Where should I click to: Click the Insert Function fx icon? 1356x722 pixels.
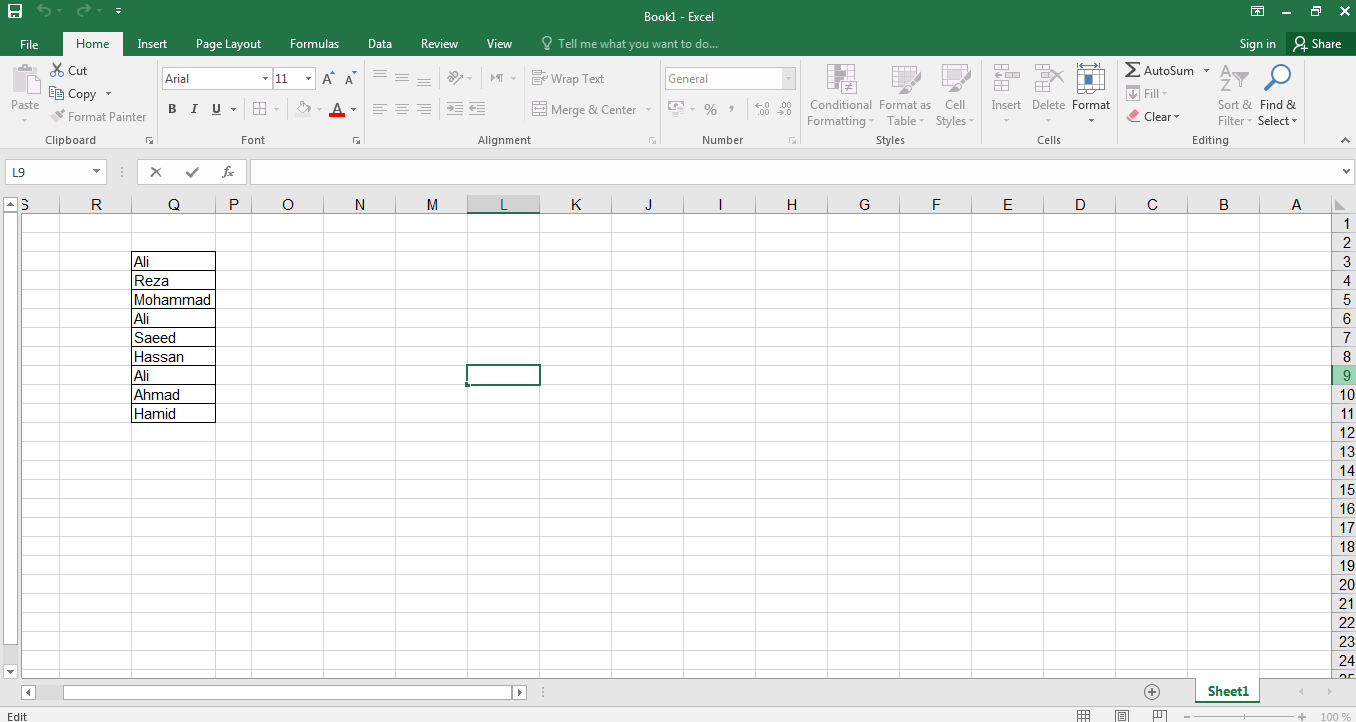(228, 172)
